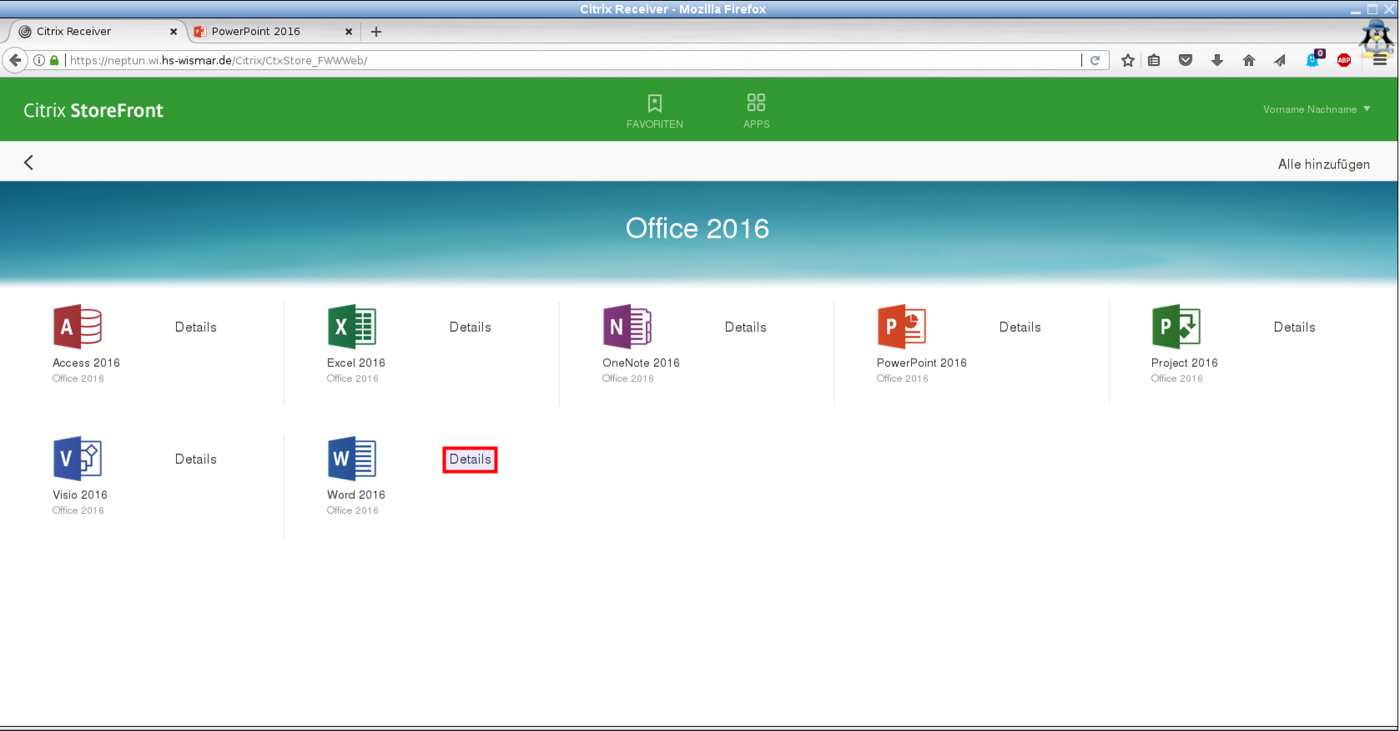Image resolution: width=1400 pixels, height=731 pixels.
Task: Launch Excel 2016 via its icon
Action: (352, 327)
